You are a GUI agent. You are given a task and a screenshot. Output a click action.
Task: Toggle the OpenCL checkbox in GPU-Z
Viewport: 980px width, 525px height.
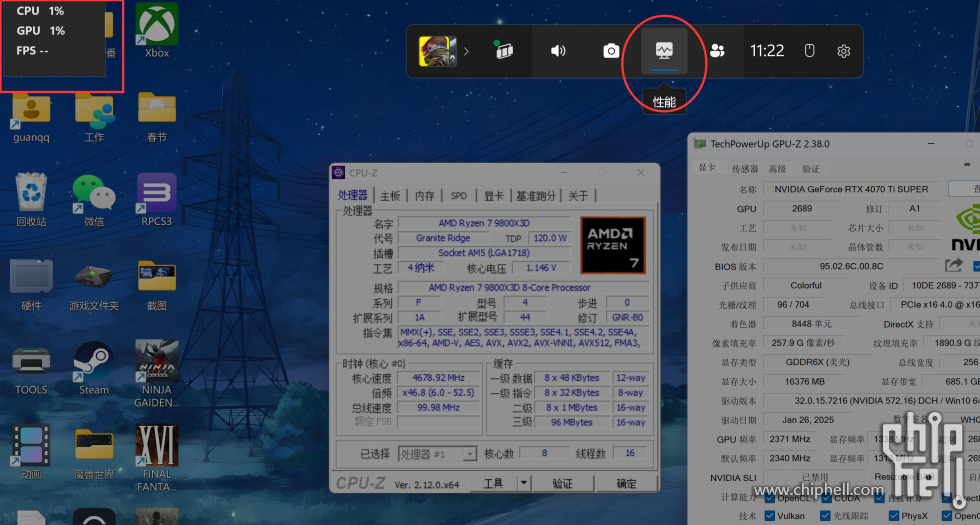(x=769, y=498)
